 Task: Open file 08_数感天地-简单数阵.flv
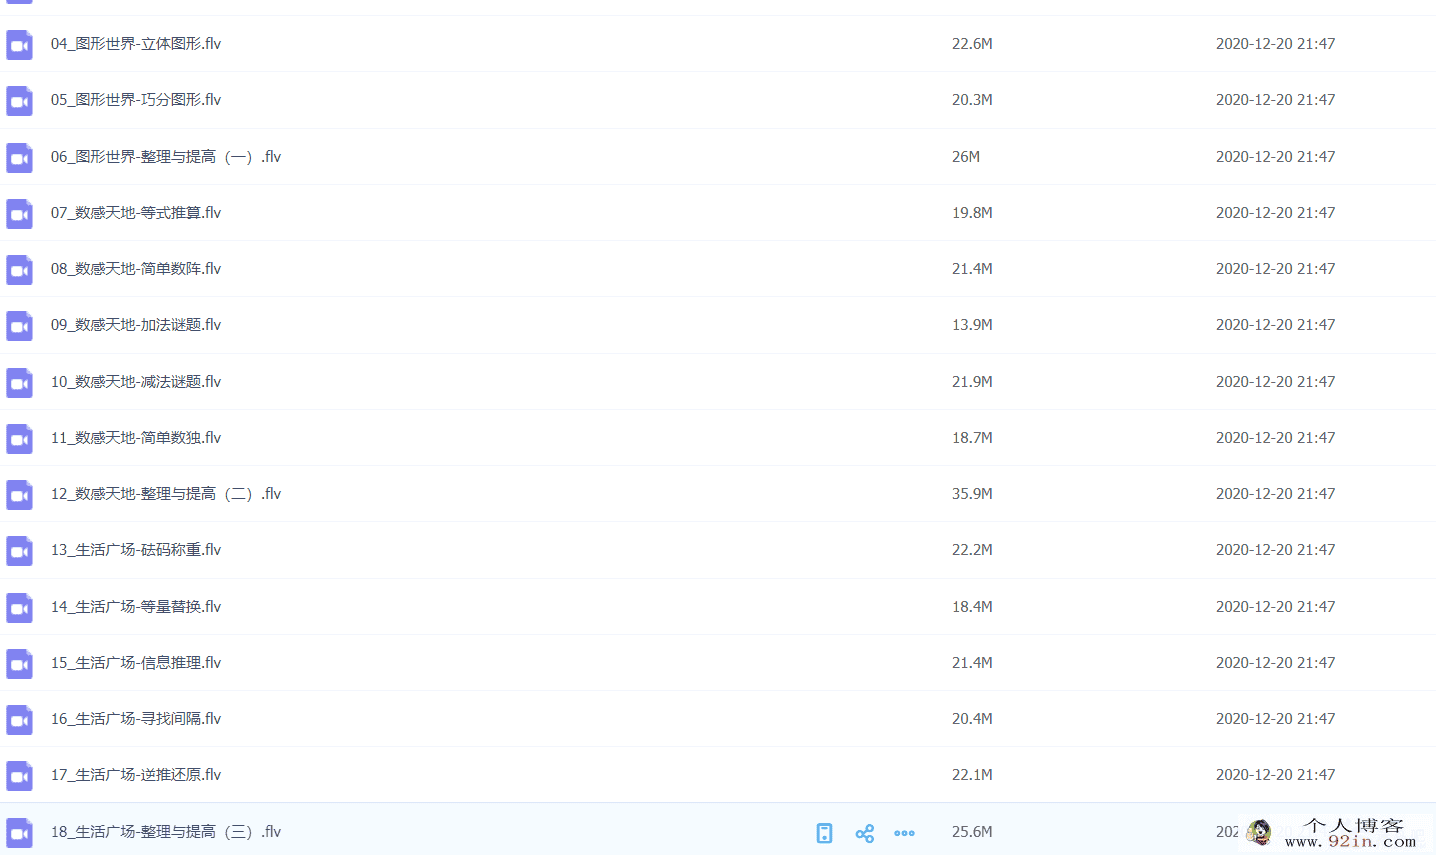coord(136,269)
